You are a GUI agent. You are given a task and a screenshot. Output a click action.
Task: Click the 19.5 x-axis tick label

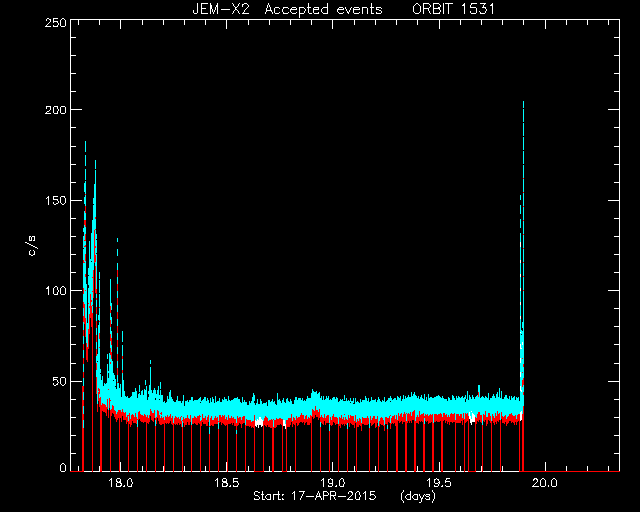[x=439, y=483]
